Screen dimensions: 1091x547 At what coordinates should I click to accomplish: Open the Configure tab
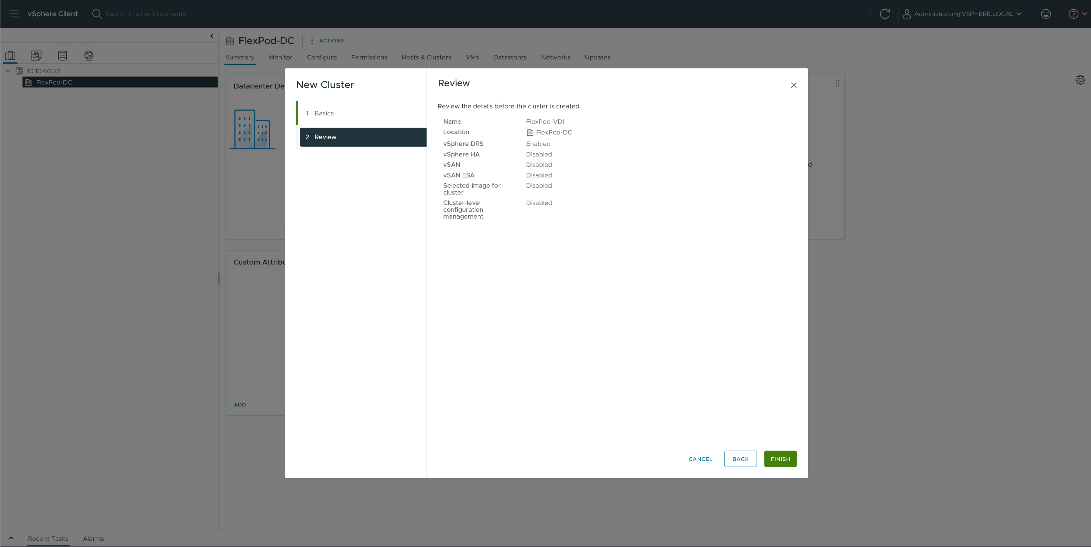coord(321,57)
